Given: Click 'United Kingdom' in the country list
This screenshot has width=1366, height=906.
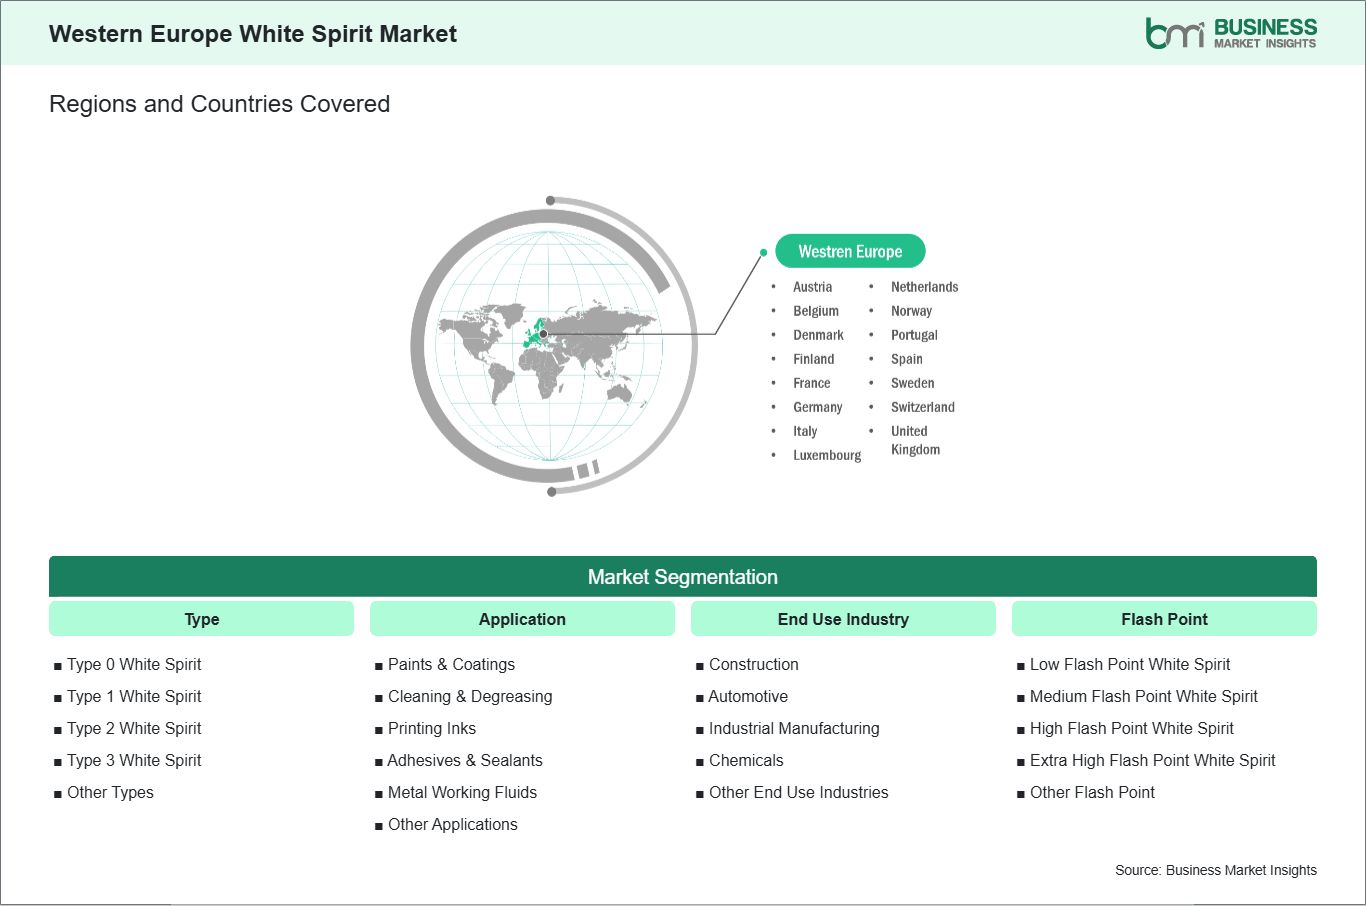Looking at the screenshot, I should pos(915,440).
